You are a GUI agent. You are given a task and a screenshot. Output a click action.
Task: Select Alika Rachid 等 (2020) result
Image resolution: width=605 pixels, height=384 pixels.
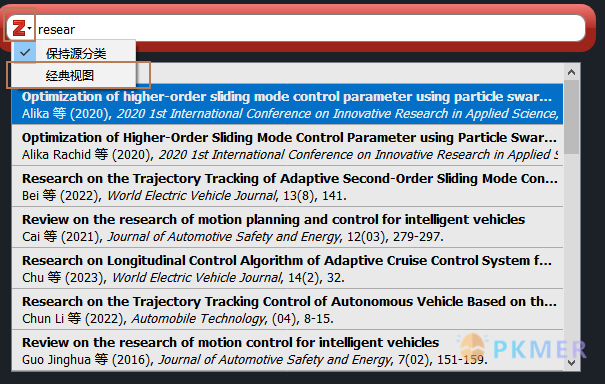pyautogui.click(x=287, y=145)
